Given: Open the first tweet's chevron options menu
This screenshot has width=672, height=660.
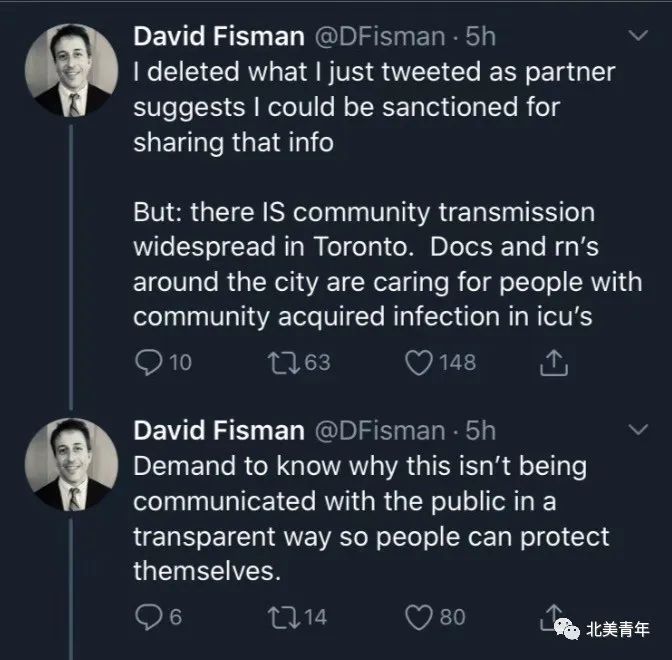Looking at the screenshot, I should (x=638, y=35).
